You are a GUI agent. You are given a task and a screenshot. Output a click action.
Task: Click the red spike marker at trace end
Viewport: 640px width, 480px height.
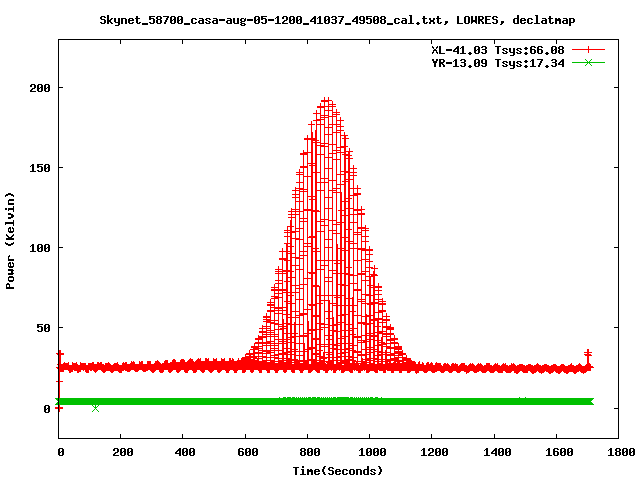coord(588,353)
